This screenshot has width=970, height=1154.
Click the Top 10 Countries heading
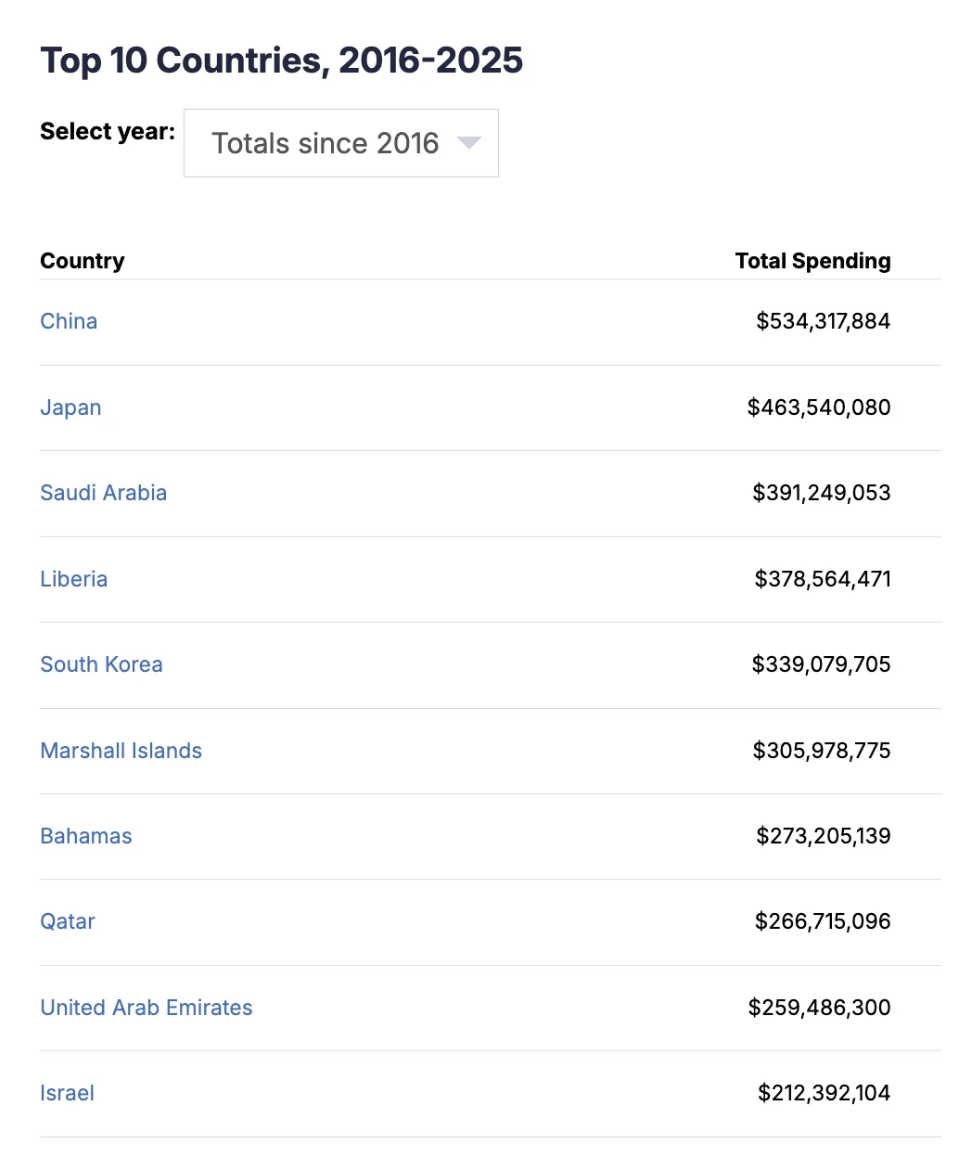(281, 61)
